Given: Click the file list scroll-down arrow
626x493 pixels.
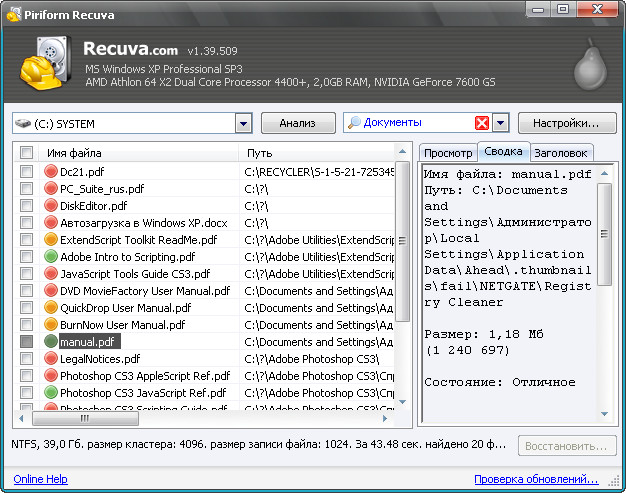Looking at the screenshot, I should coord(402,402).
